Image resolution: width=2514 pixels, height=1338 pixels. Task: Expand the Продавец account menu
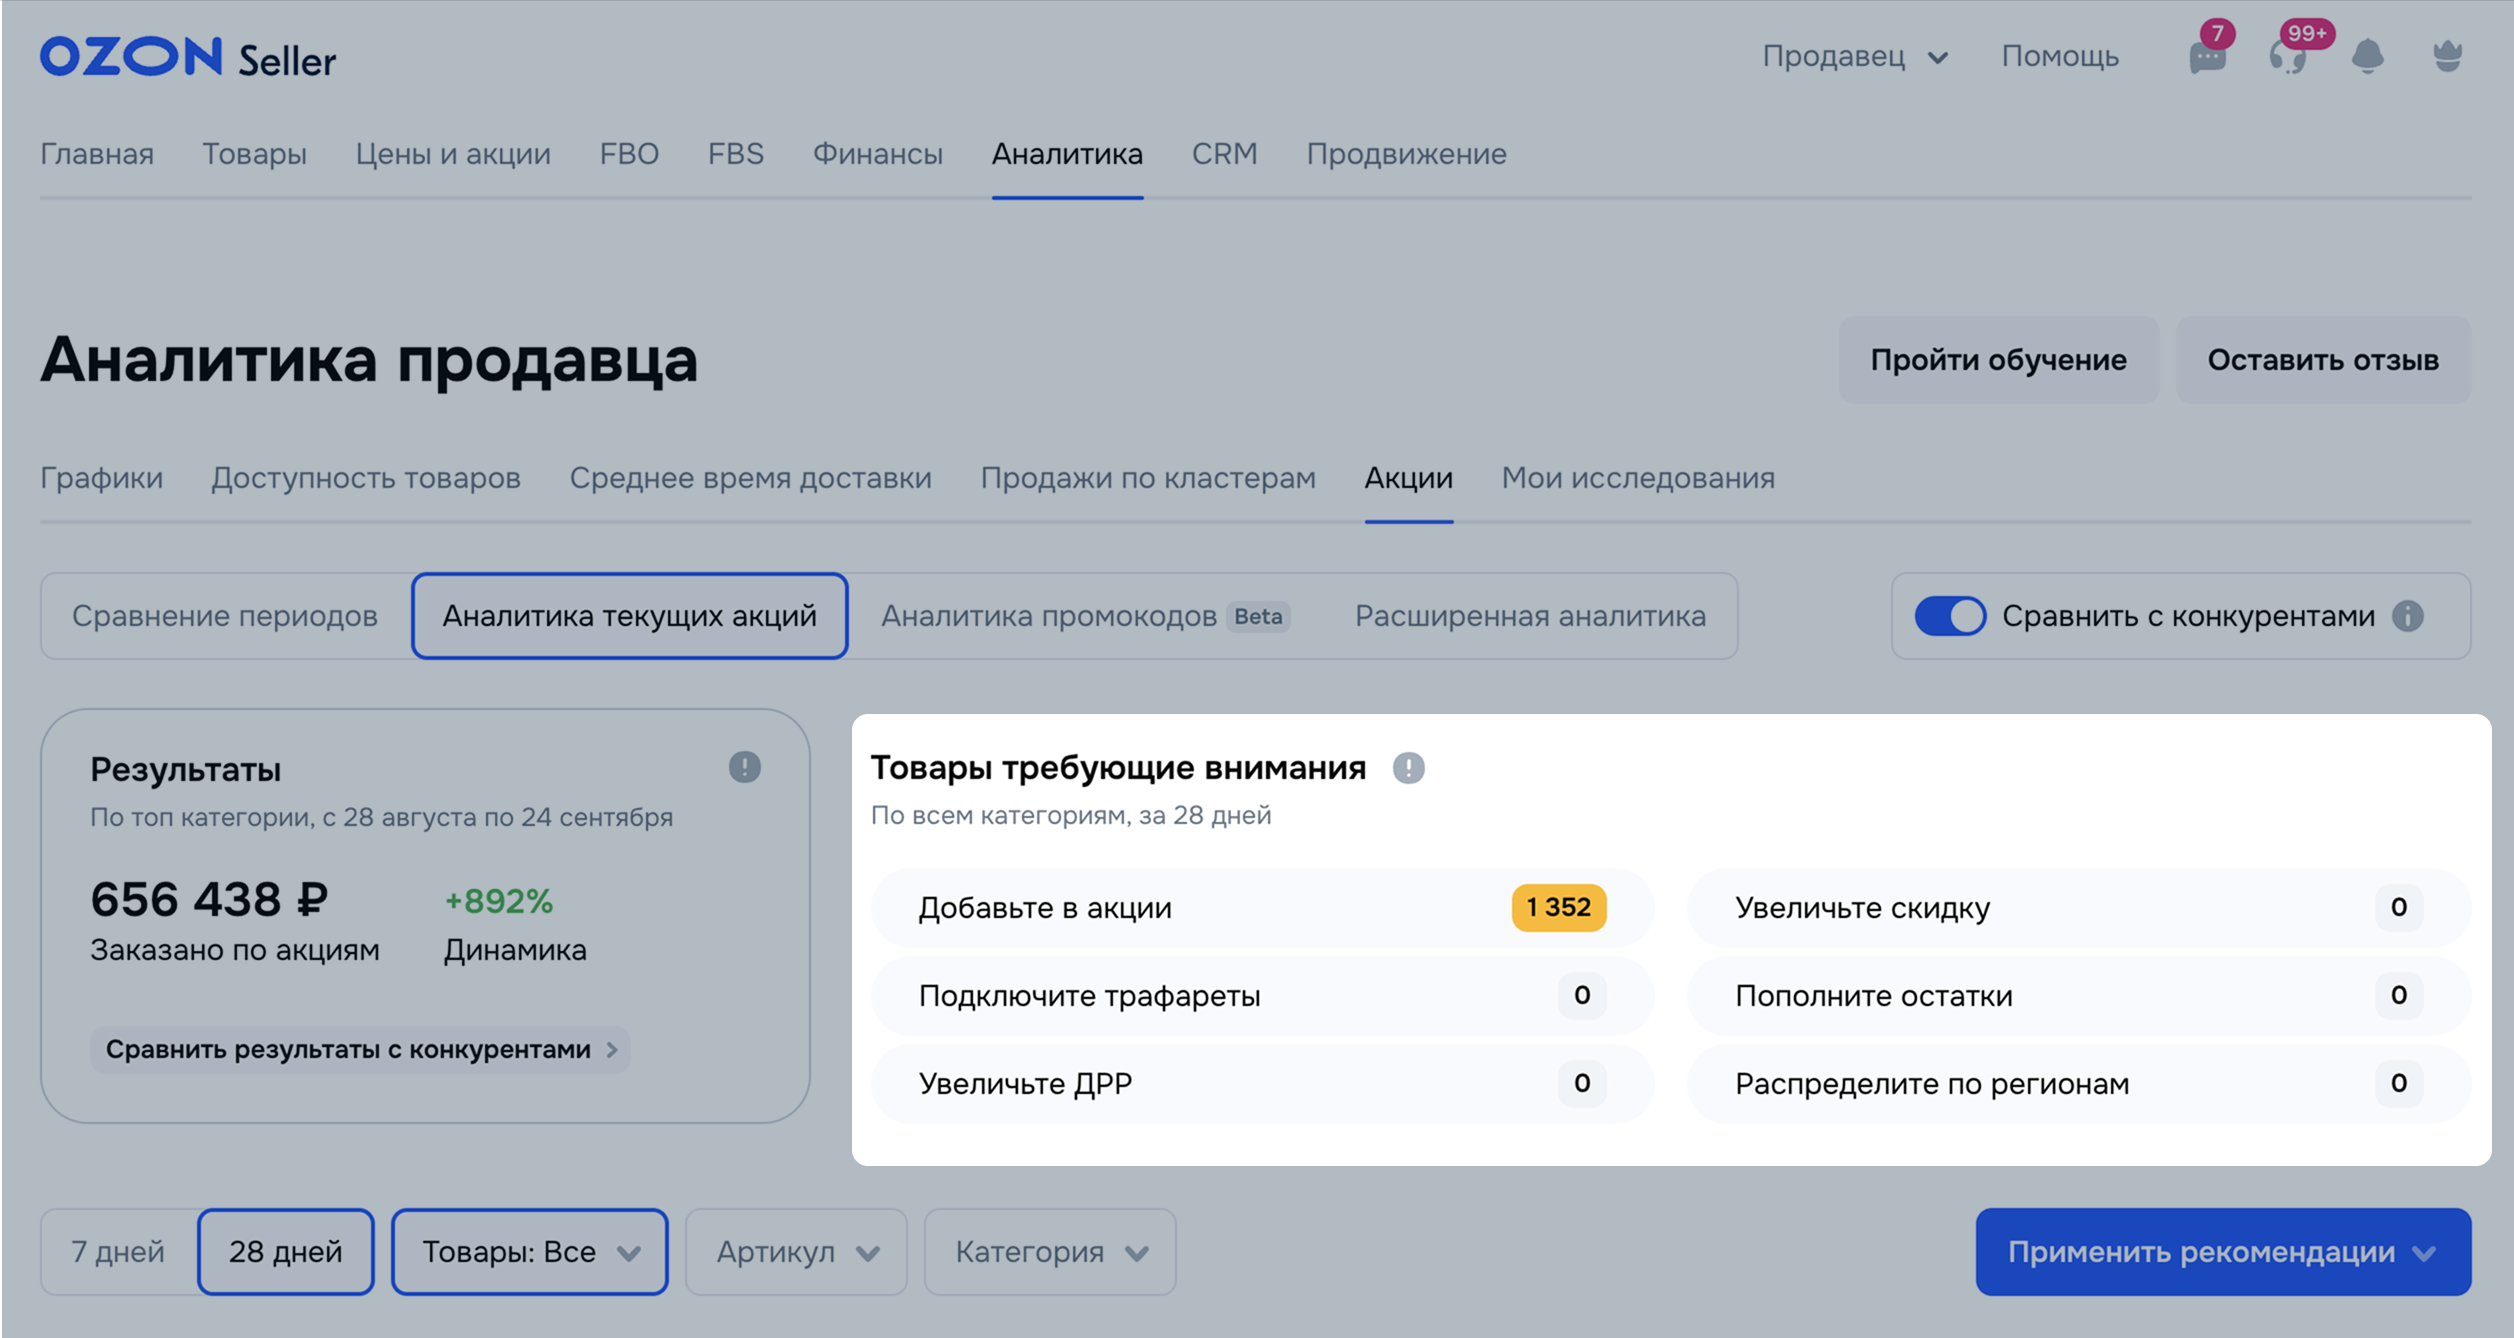[x=1855, y=57]
